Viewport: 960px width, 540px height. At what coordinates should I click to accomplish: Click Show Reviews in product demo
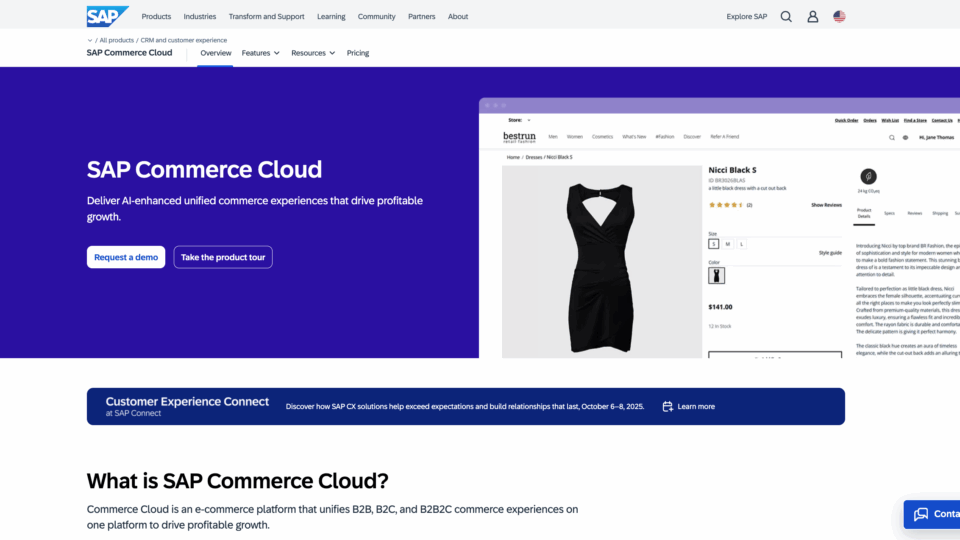pyautogui.click(x=827, y=205)
